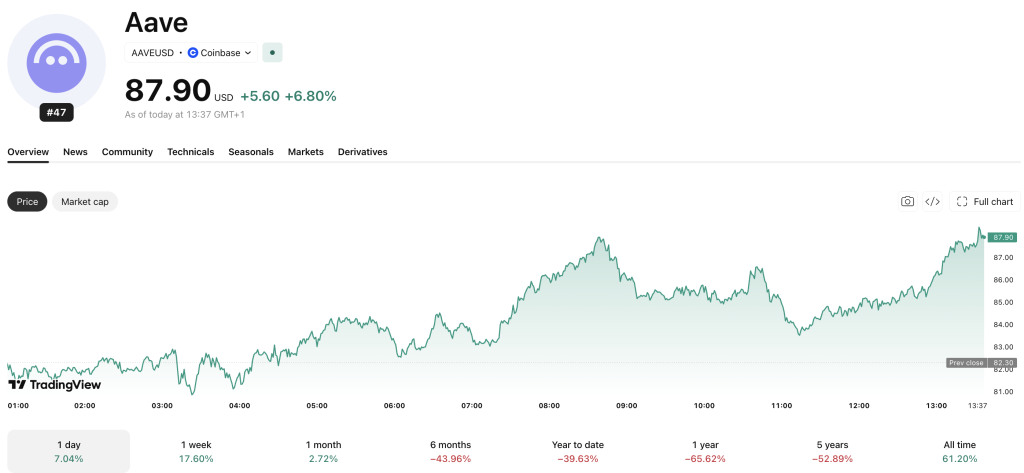The height and width of the screenshot is (473, 1024).
Task: Open AAVEUSD Coinbase exchange dropdown
Action: 191,53
